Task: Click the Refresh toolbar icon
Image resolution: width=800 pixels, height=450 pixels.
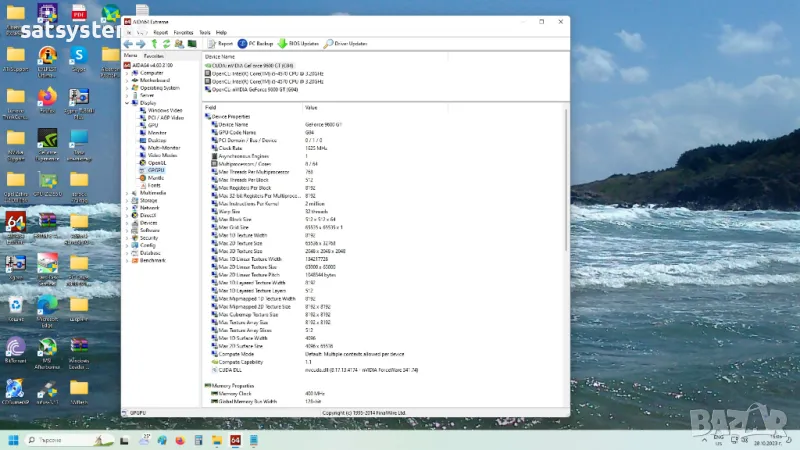Action: tap(166, 44)
